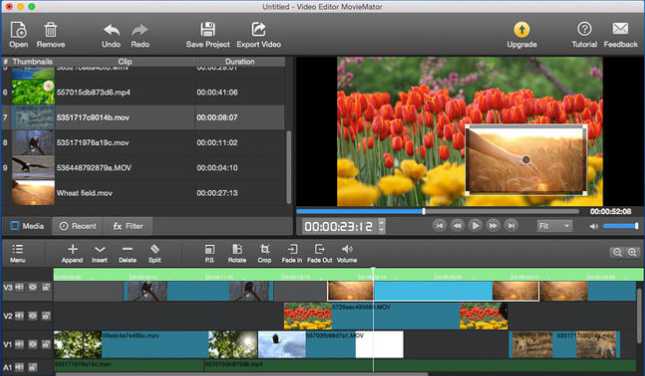645x376 pixels.
Task: Toggle first icon on V3 track header
Action: 19,287
